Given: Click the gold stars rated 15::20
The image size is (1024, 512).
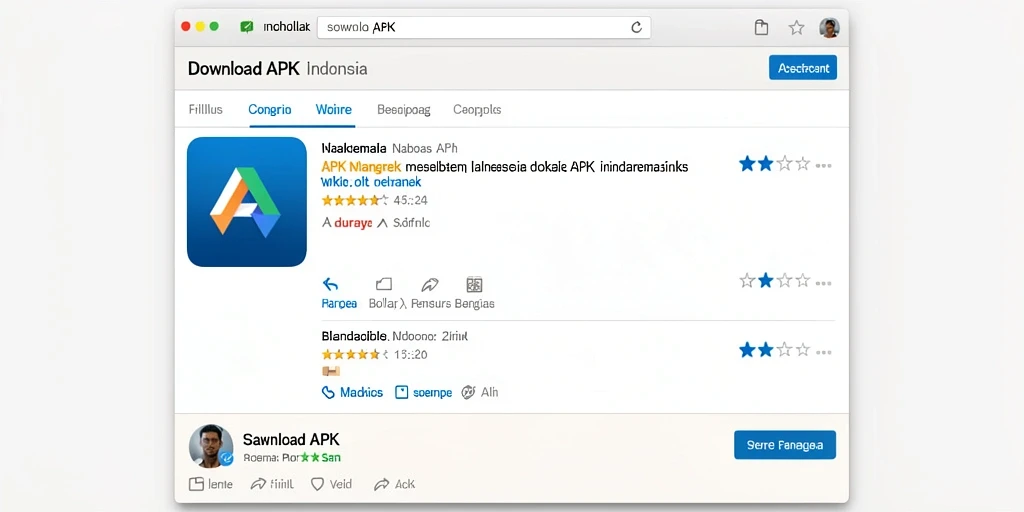Looking at the screenshot, I should (374, 355).
